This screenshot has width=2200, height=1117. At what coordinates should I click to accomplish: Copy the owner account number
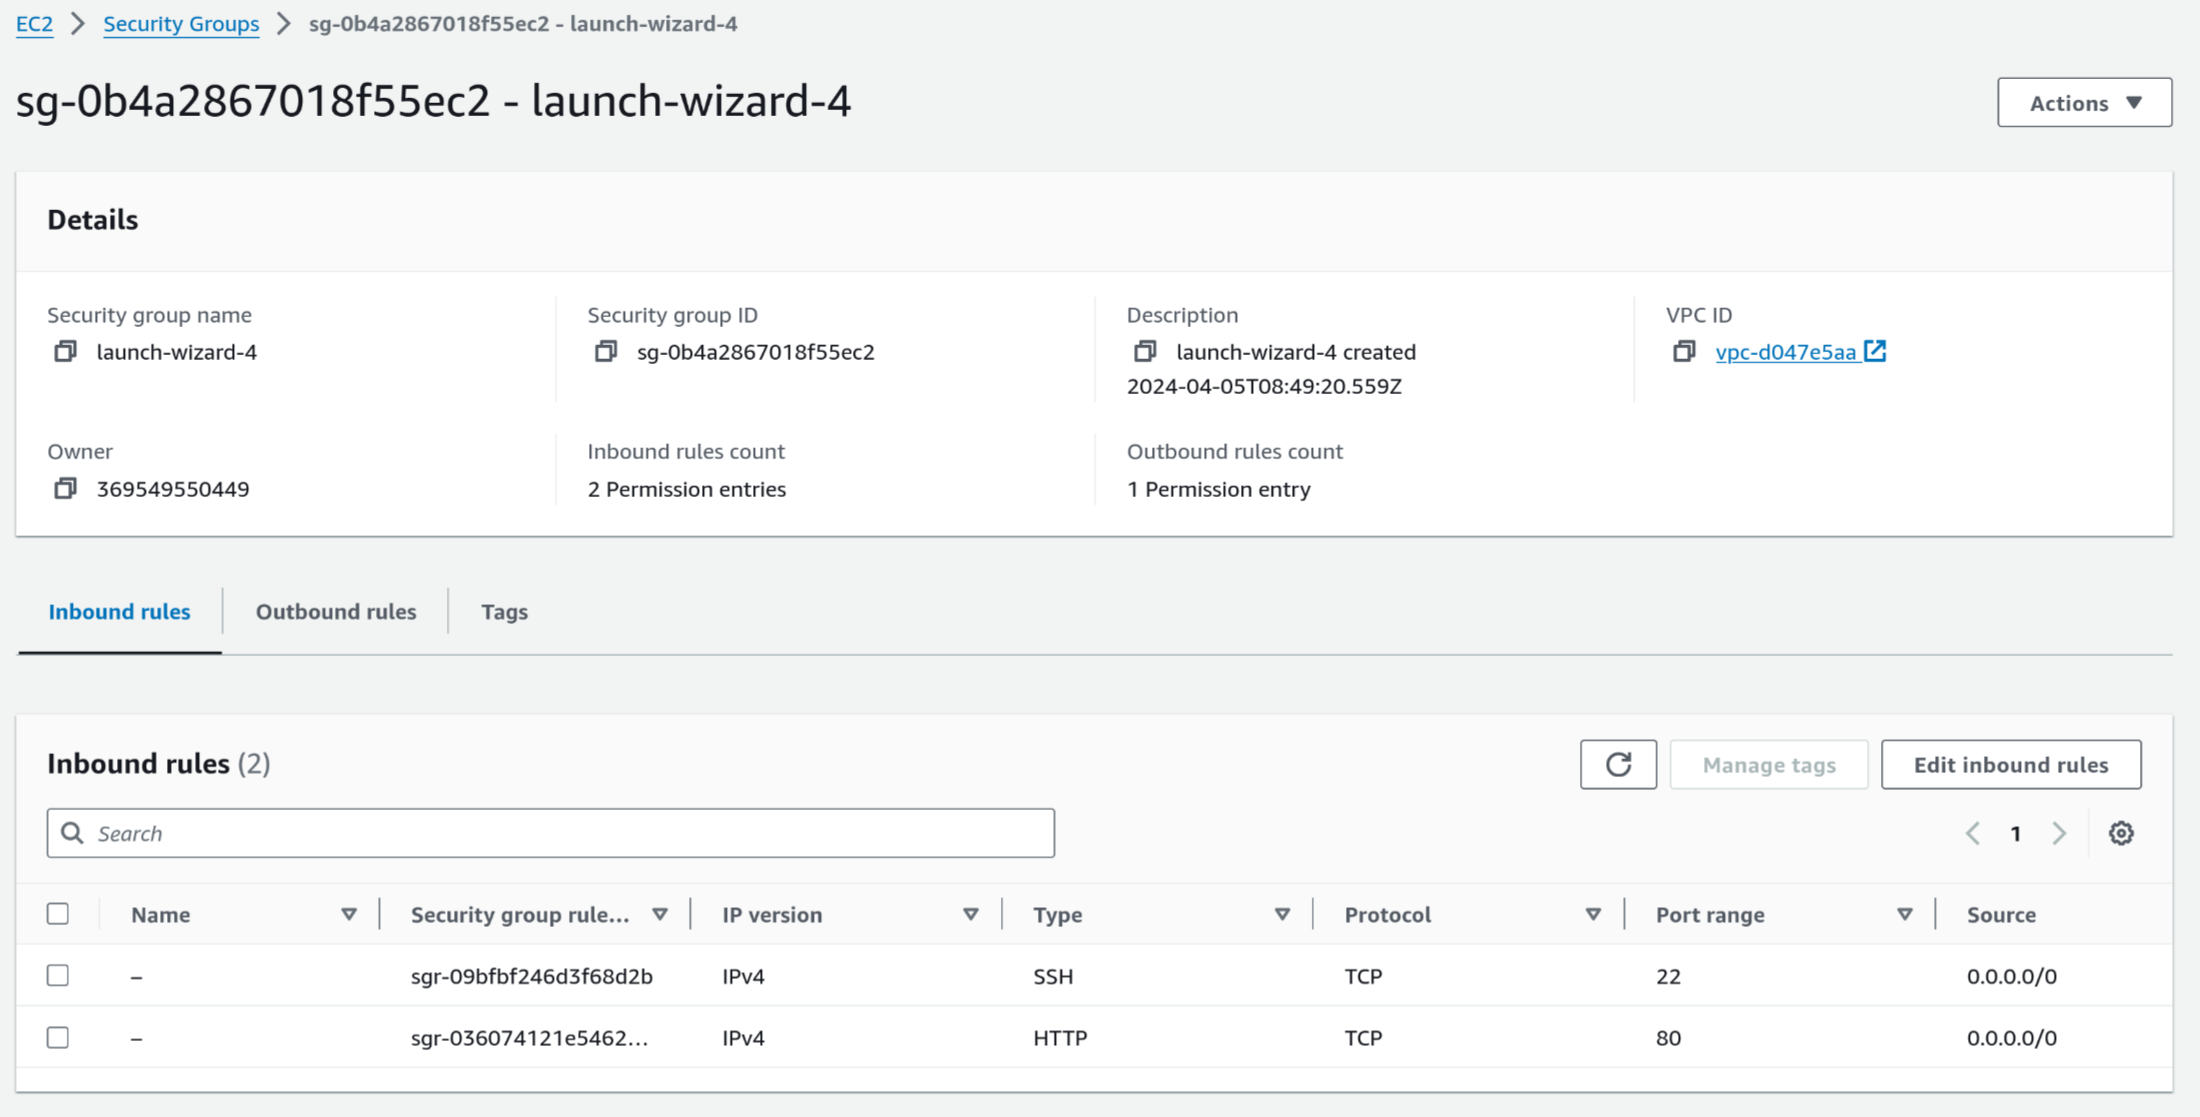click(65, 488)
